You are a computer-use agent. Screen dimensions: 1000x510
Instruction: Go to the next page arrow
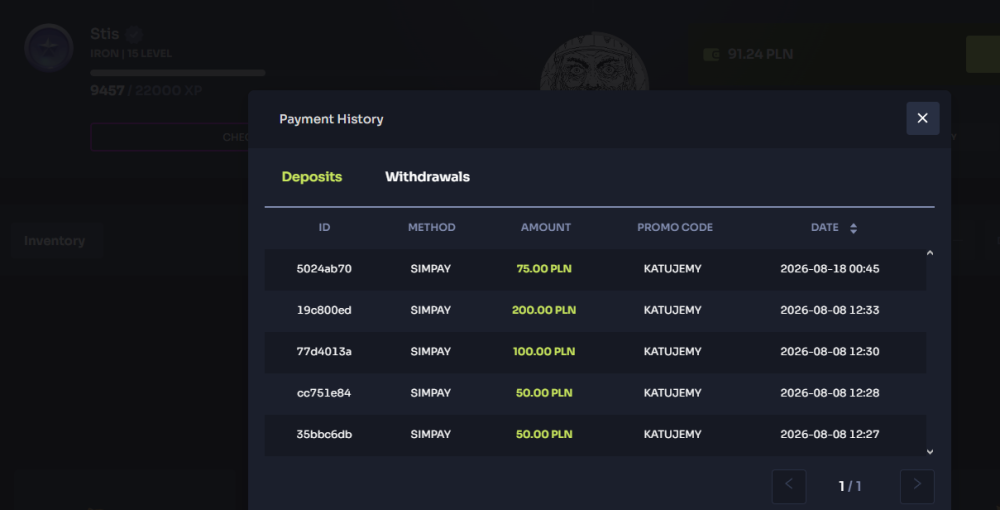click(x=917, y=486)
